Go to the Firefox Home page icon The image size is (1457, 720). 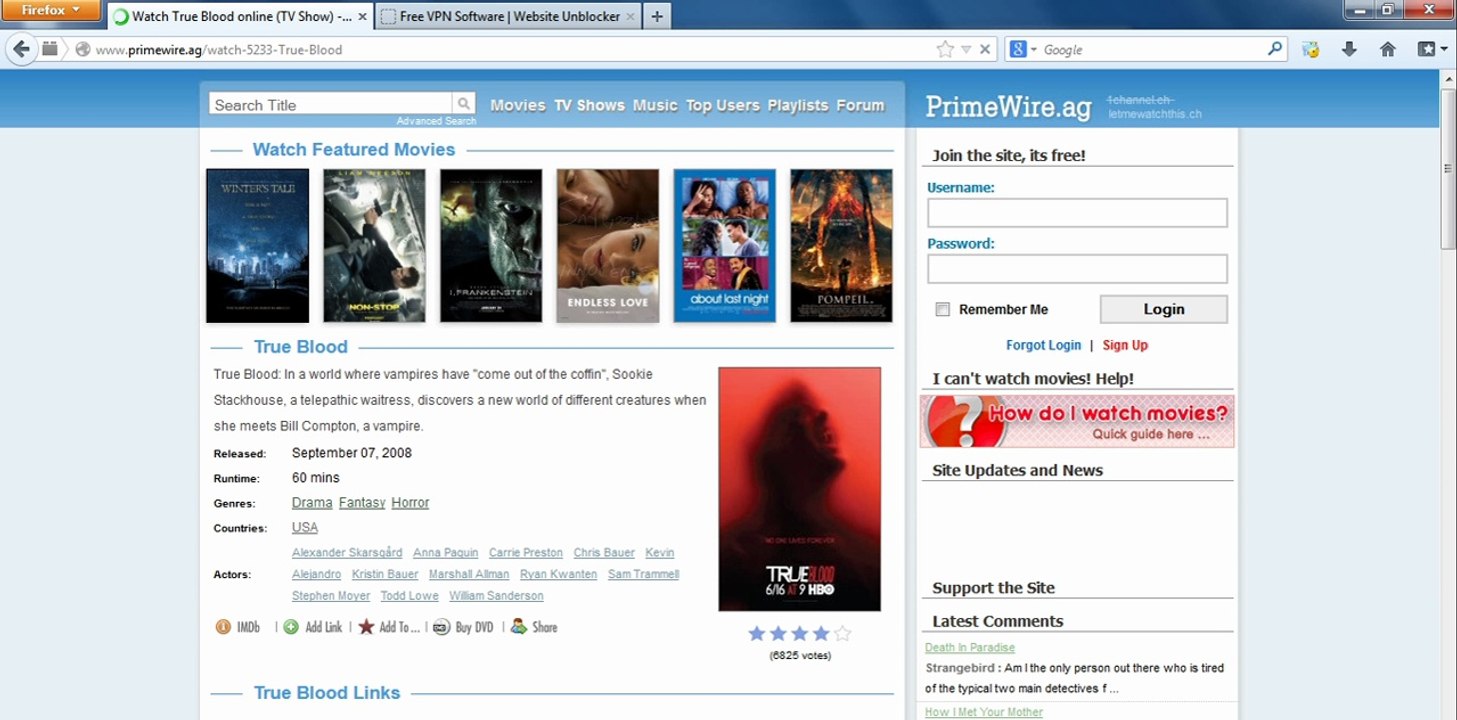tap(1387, 49)
